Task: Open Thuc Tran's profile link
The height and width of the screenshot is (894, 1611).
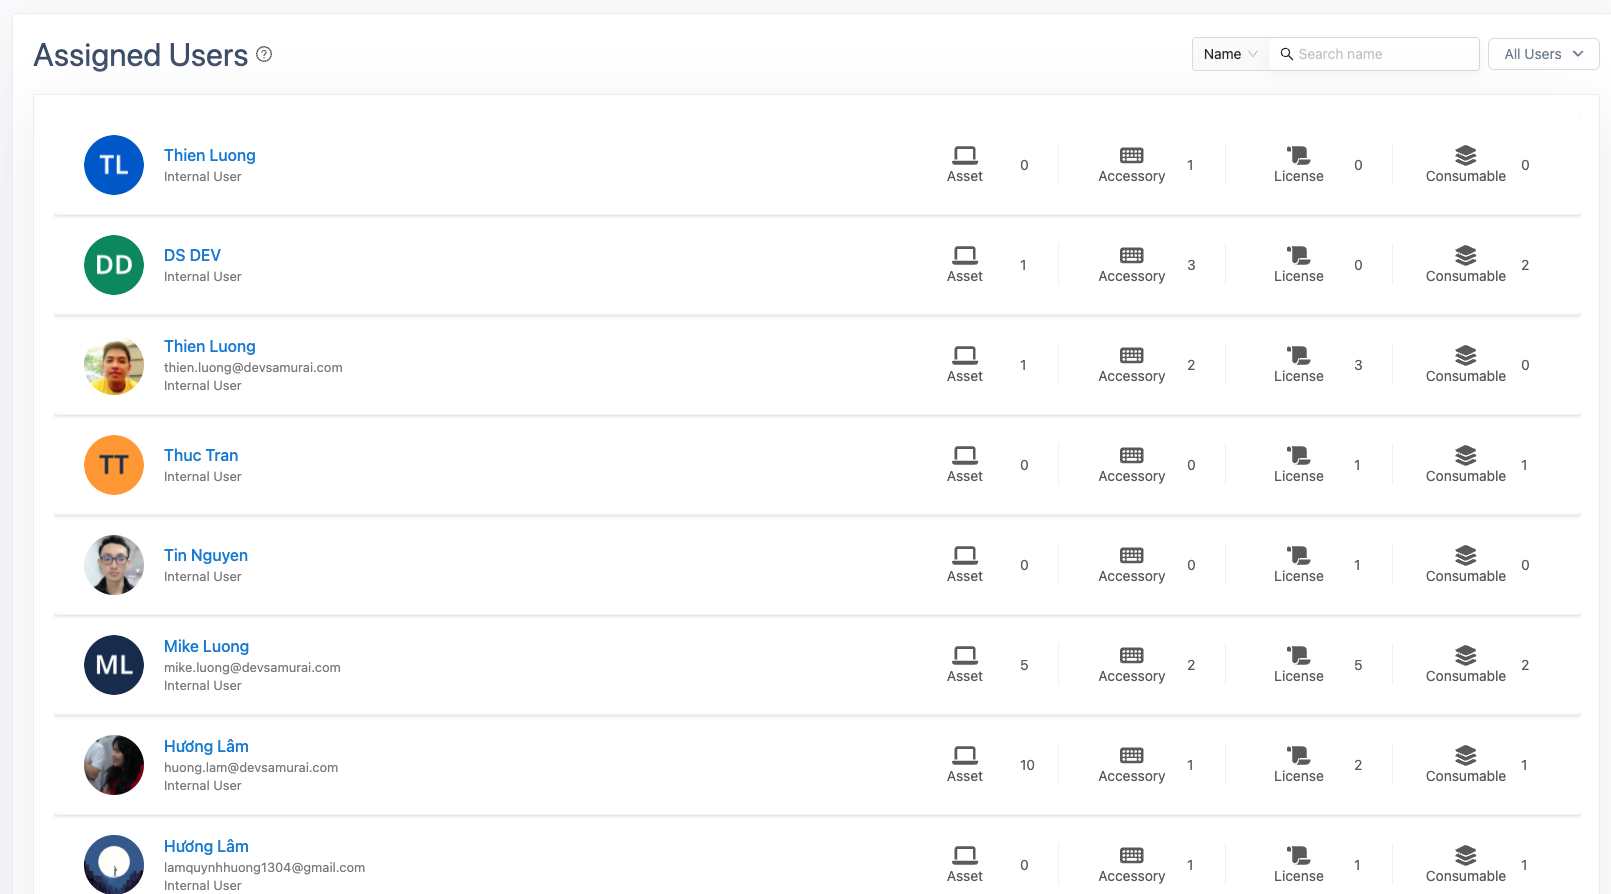Action: pos(201,455)
